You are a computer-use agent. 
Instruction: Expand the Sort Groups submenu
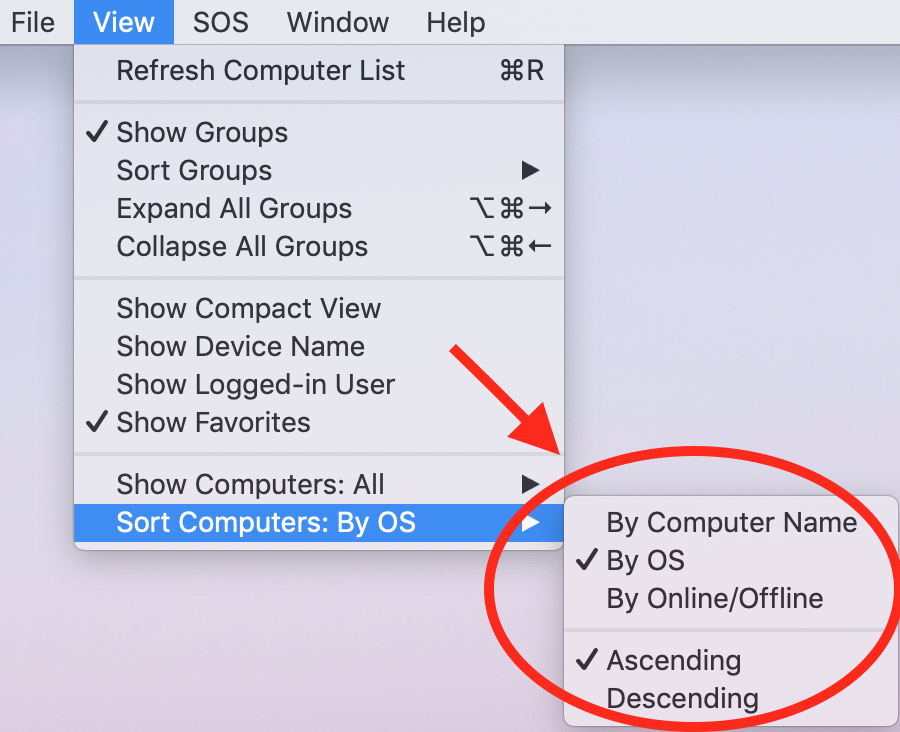319,171
